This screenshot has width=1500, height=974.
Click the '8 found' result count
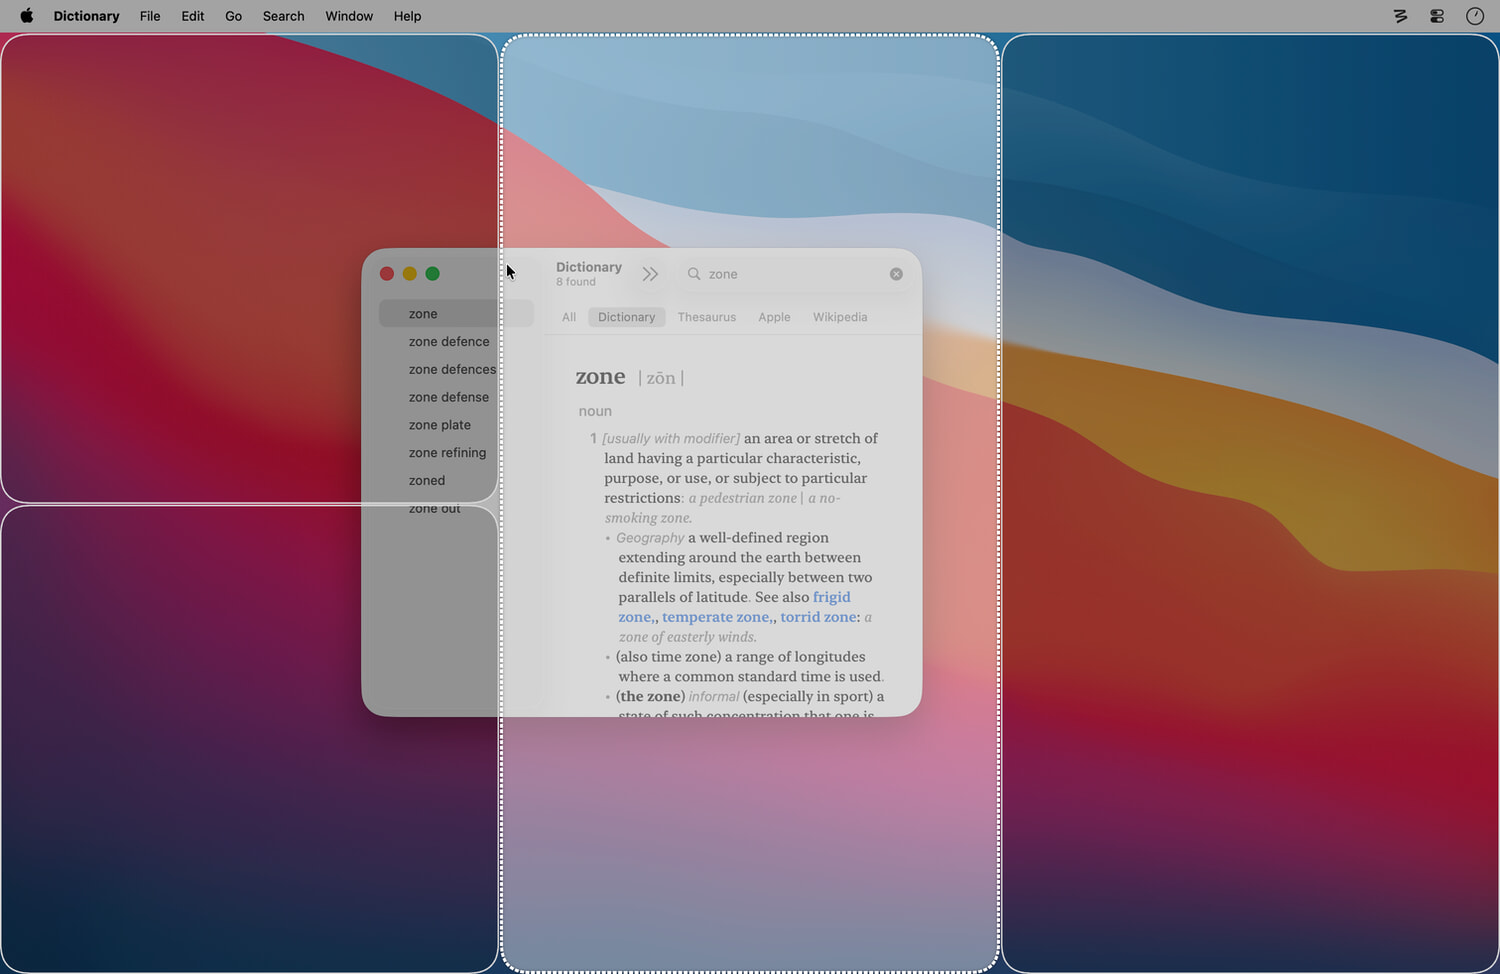(576, 282)
